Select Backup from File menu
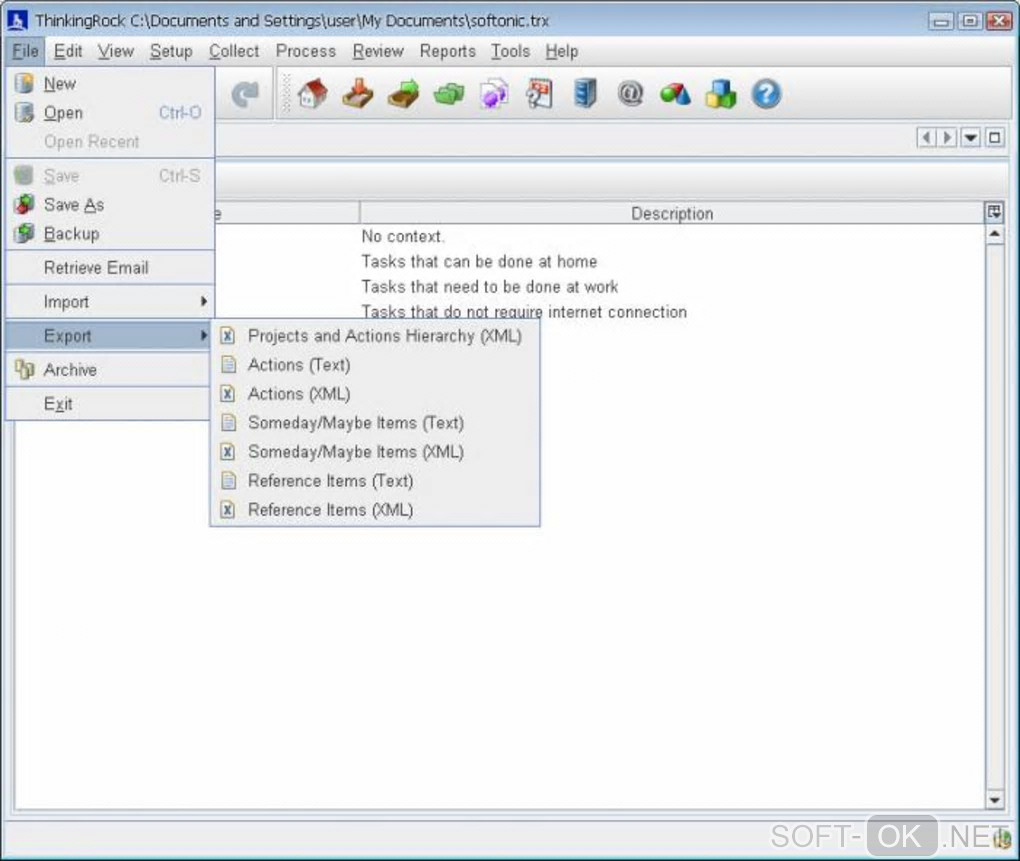The width and height of the screenshot is (1020, 861). click(x=110, y=233)
